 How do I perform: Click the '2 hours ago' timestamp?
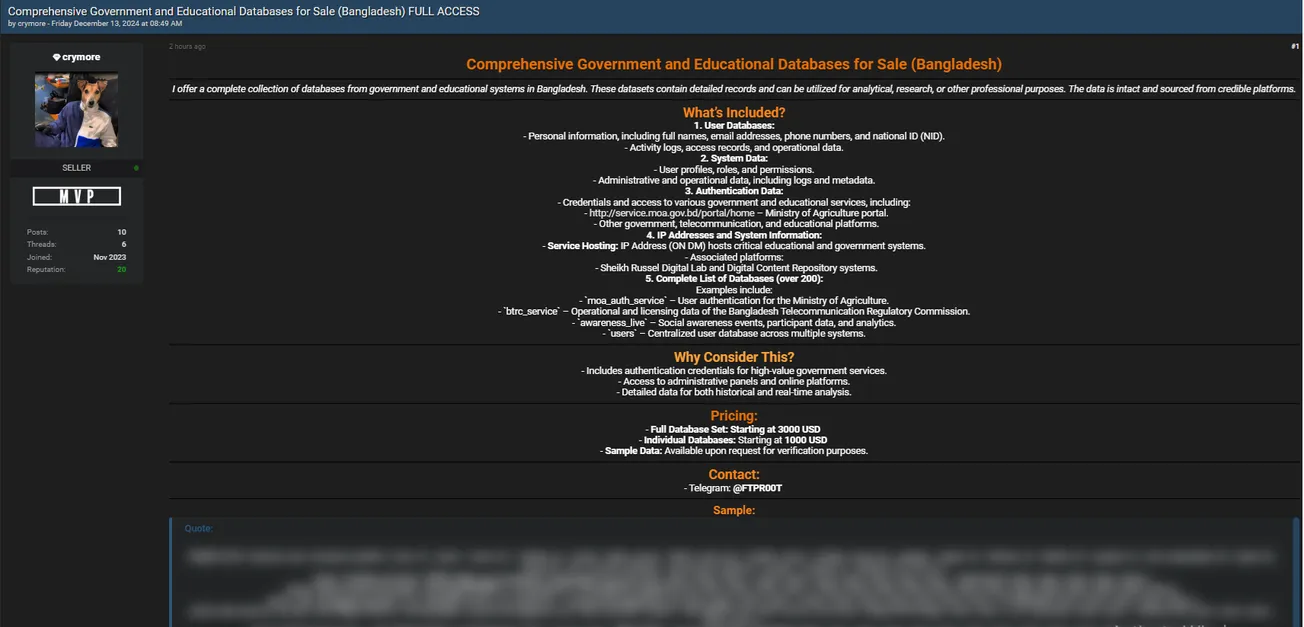187,47
